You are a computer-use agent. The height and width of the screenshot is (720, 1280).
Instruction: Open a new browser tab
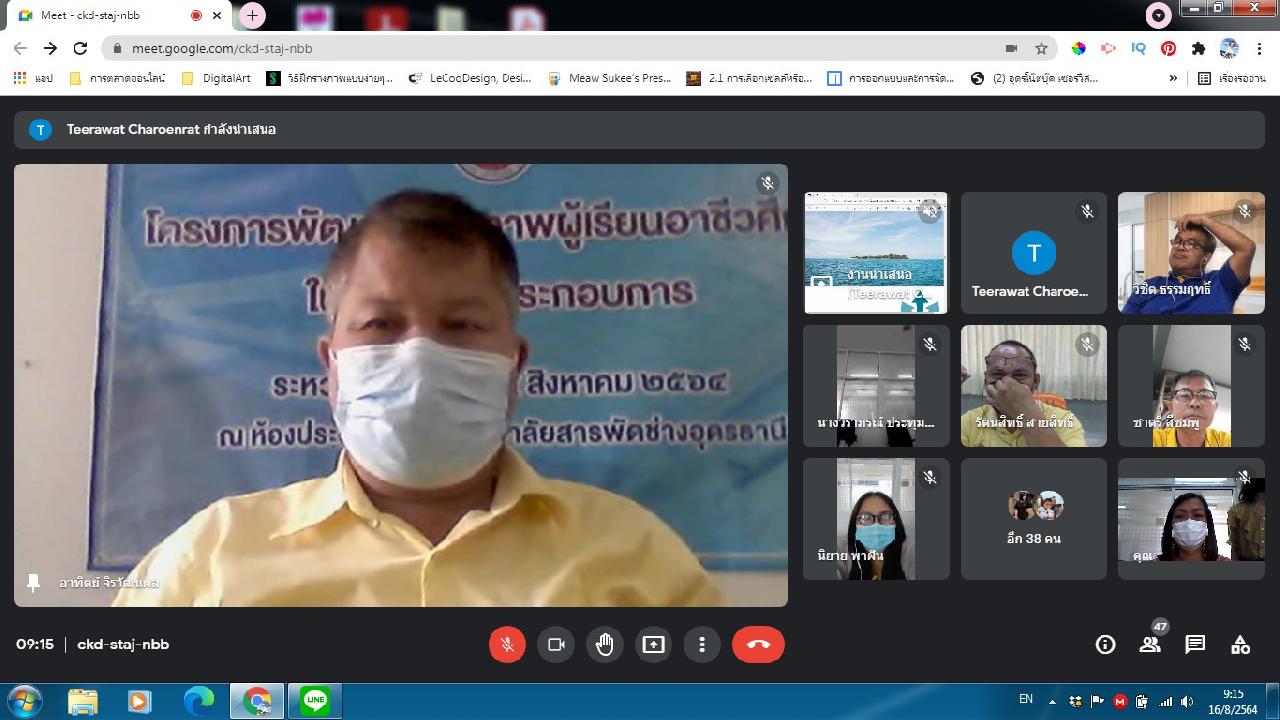coord(252,15)
